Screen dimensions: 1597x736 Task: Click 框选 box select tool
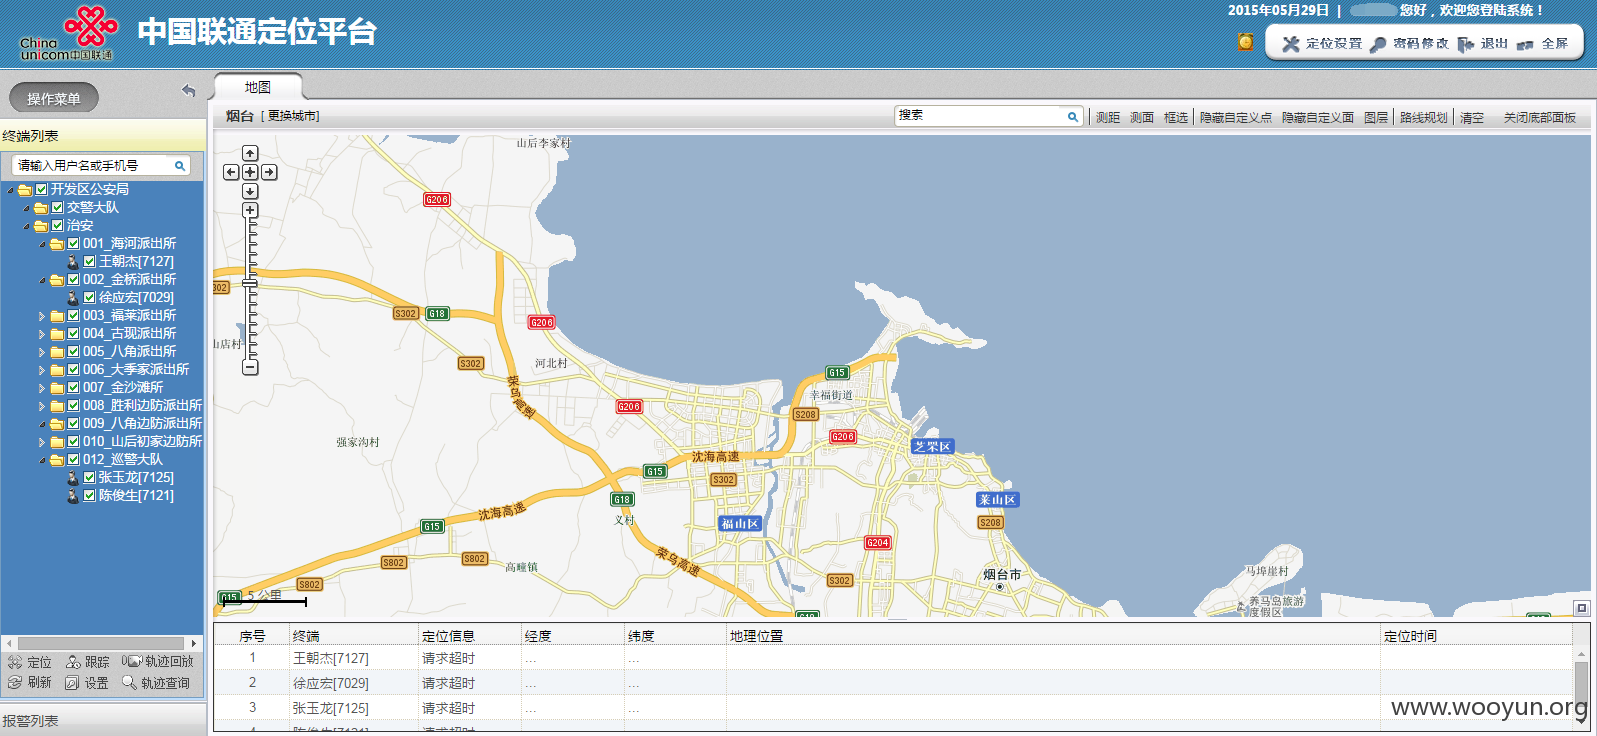pyautogui.click(x=1176, y=117)
